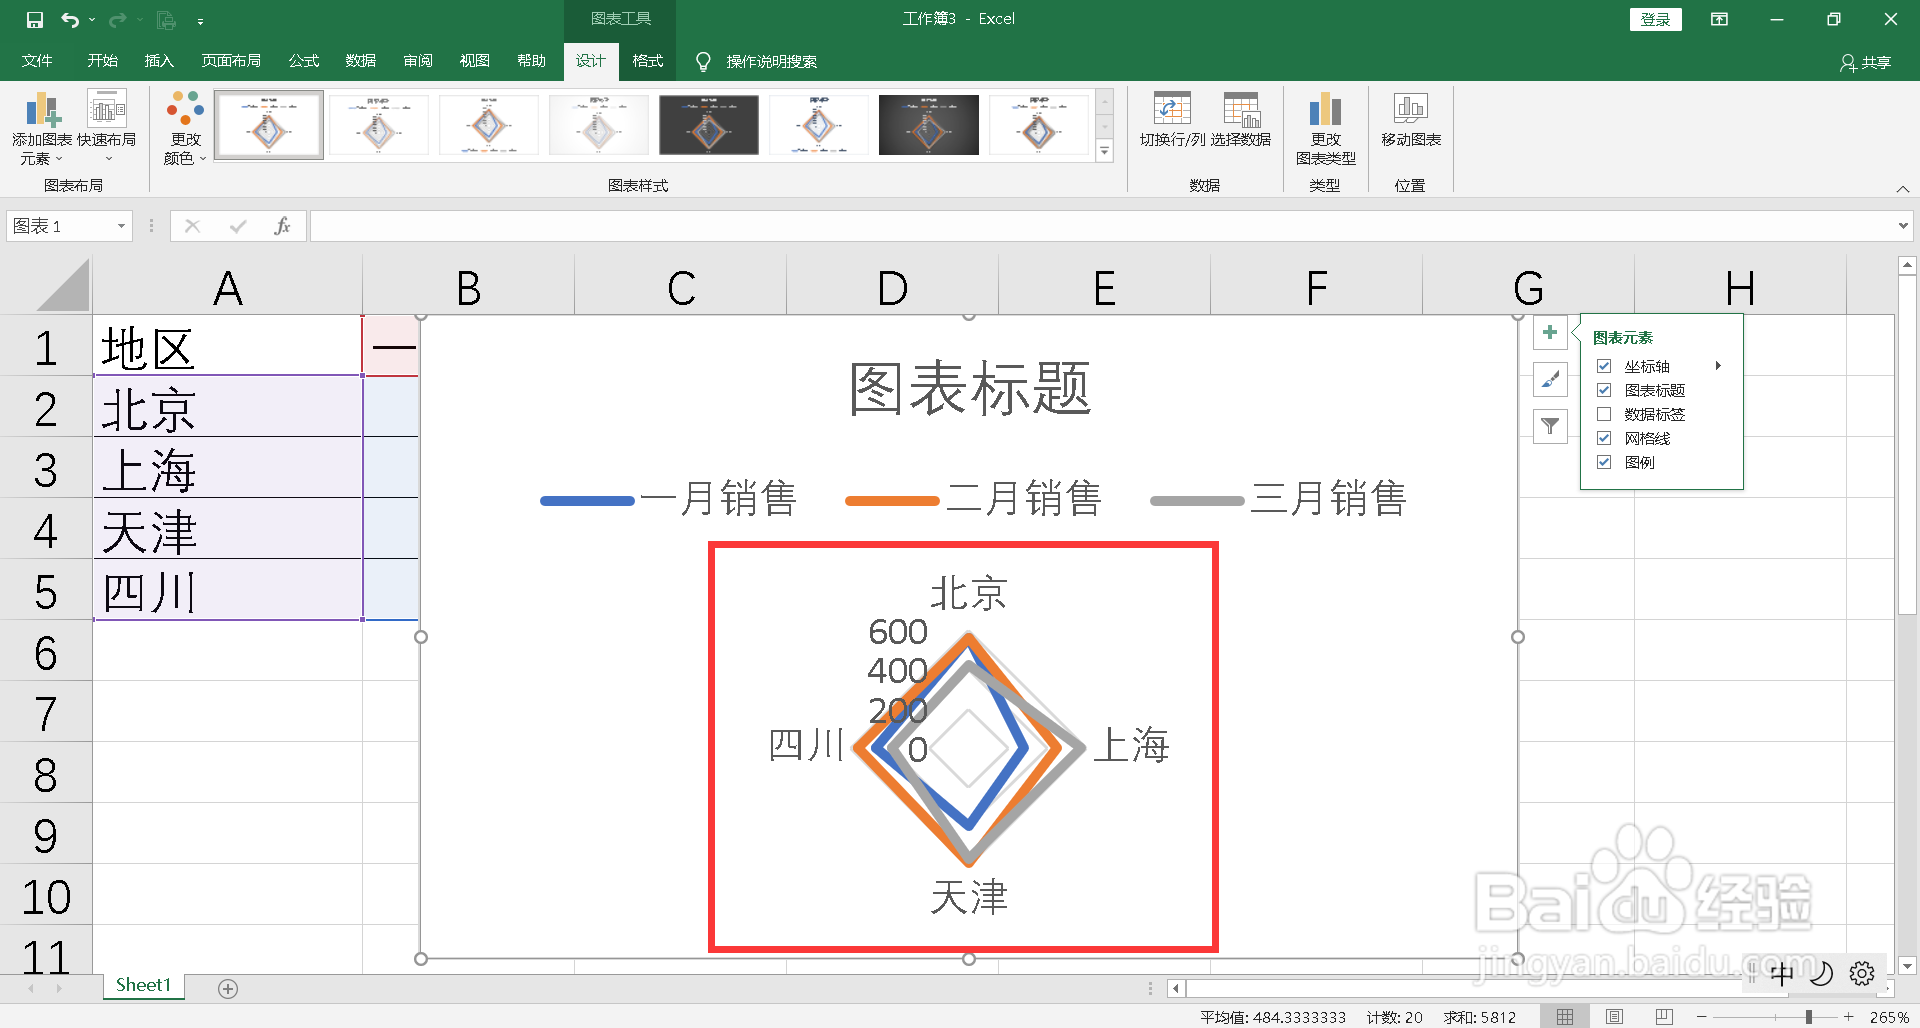This screenshot has width=1920, height=1028.
Task: Click the zoom slider handle
Action: 1808,1017
